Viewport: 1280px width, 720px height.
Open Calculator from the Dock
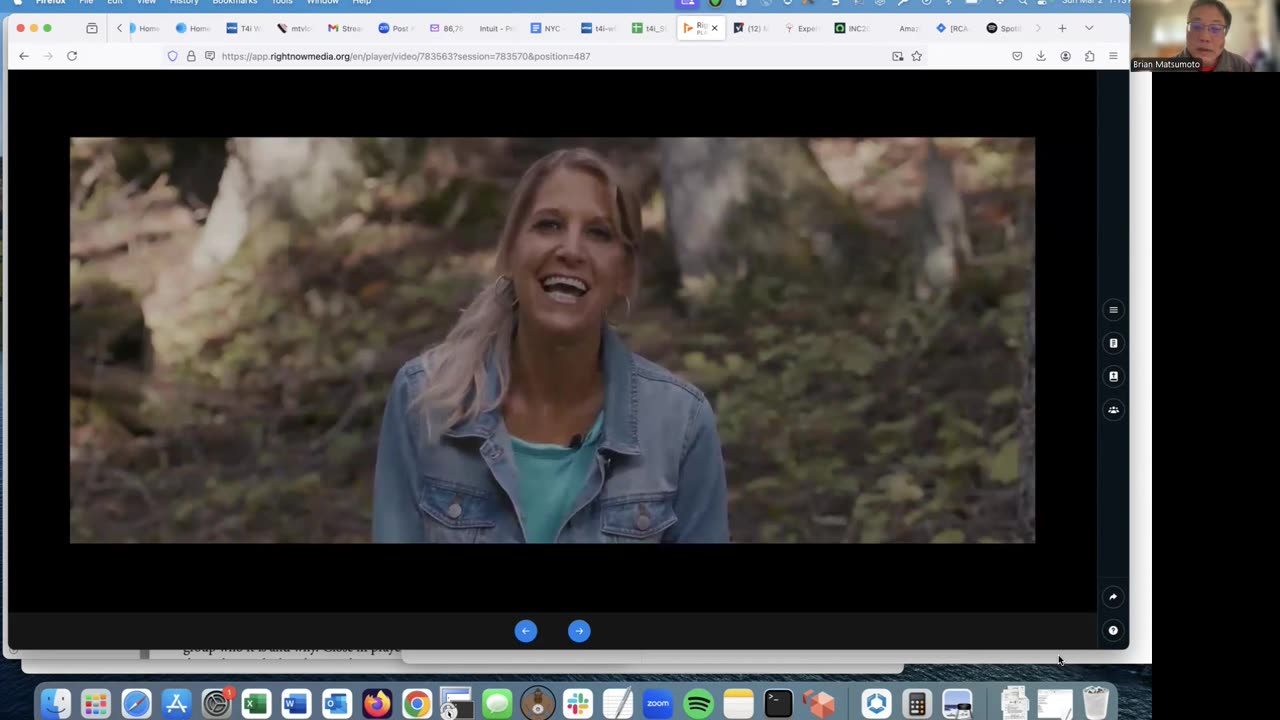click(x=917, y=703)
